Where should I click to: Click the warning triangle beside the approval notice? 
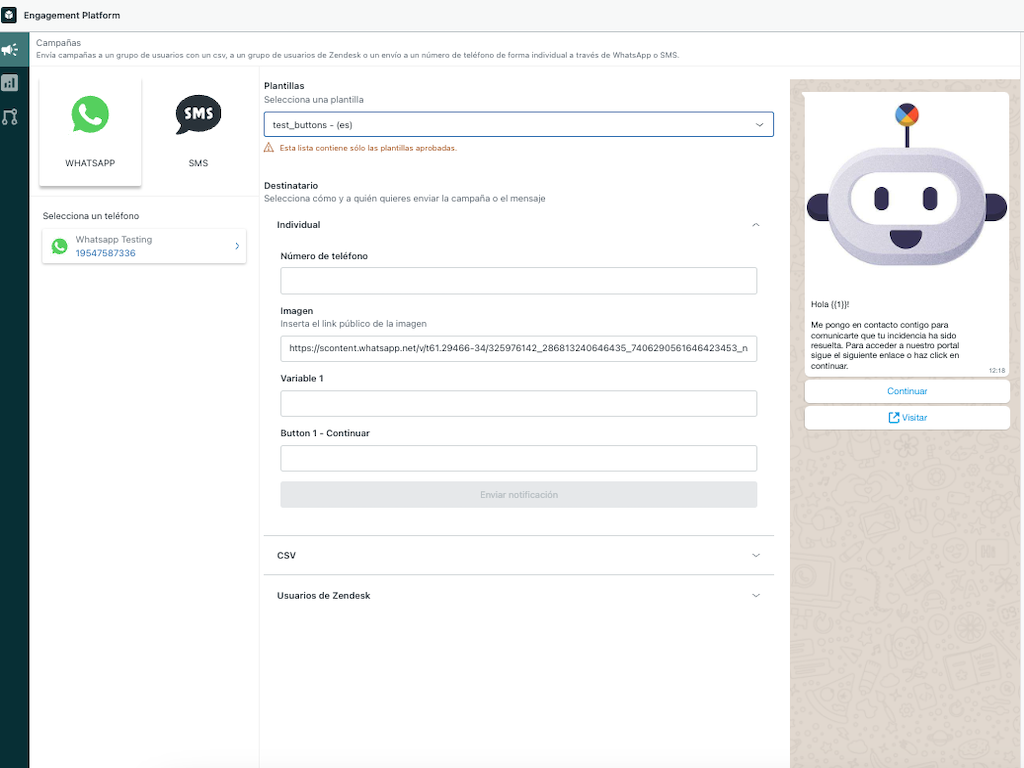pos(268,147)
